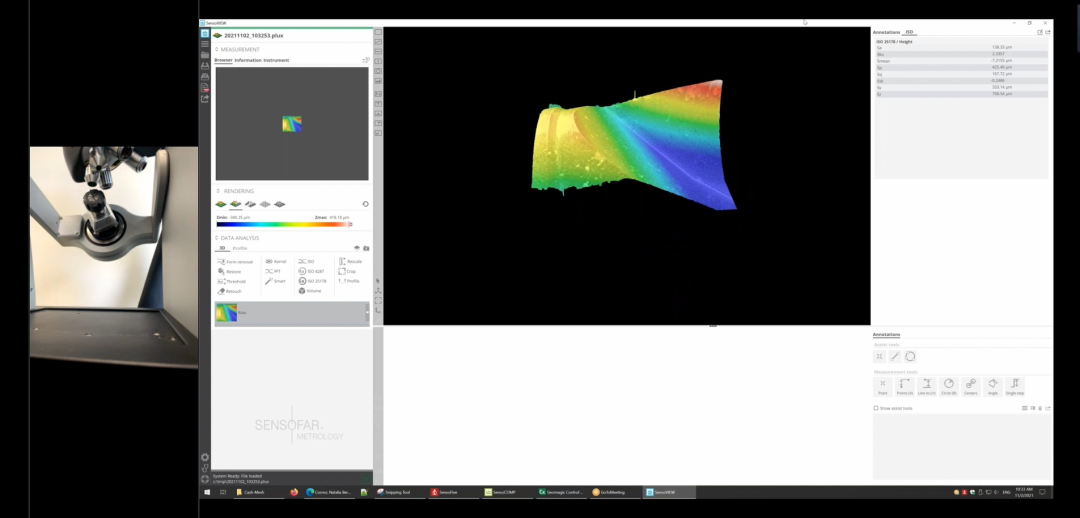
Task: Click the circle assist tool icon
Action: click(x=910, y=356)
